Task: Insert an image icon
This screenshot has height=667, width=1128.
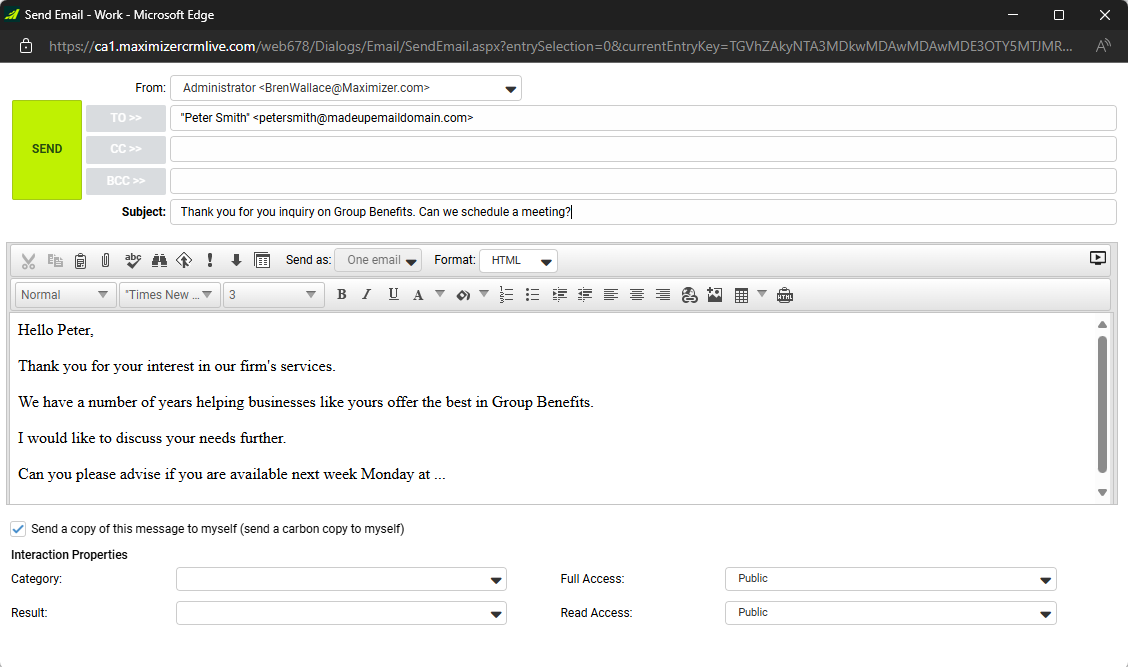Action: coord(714,295)
